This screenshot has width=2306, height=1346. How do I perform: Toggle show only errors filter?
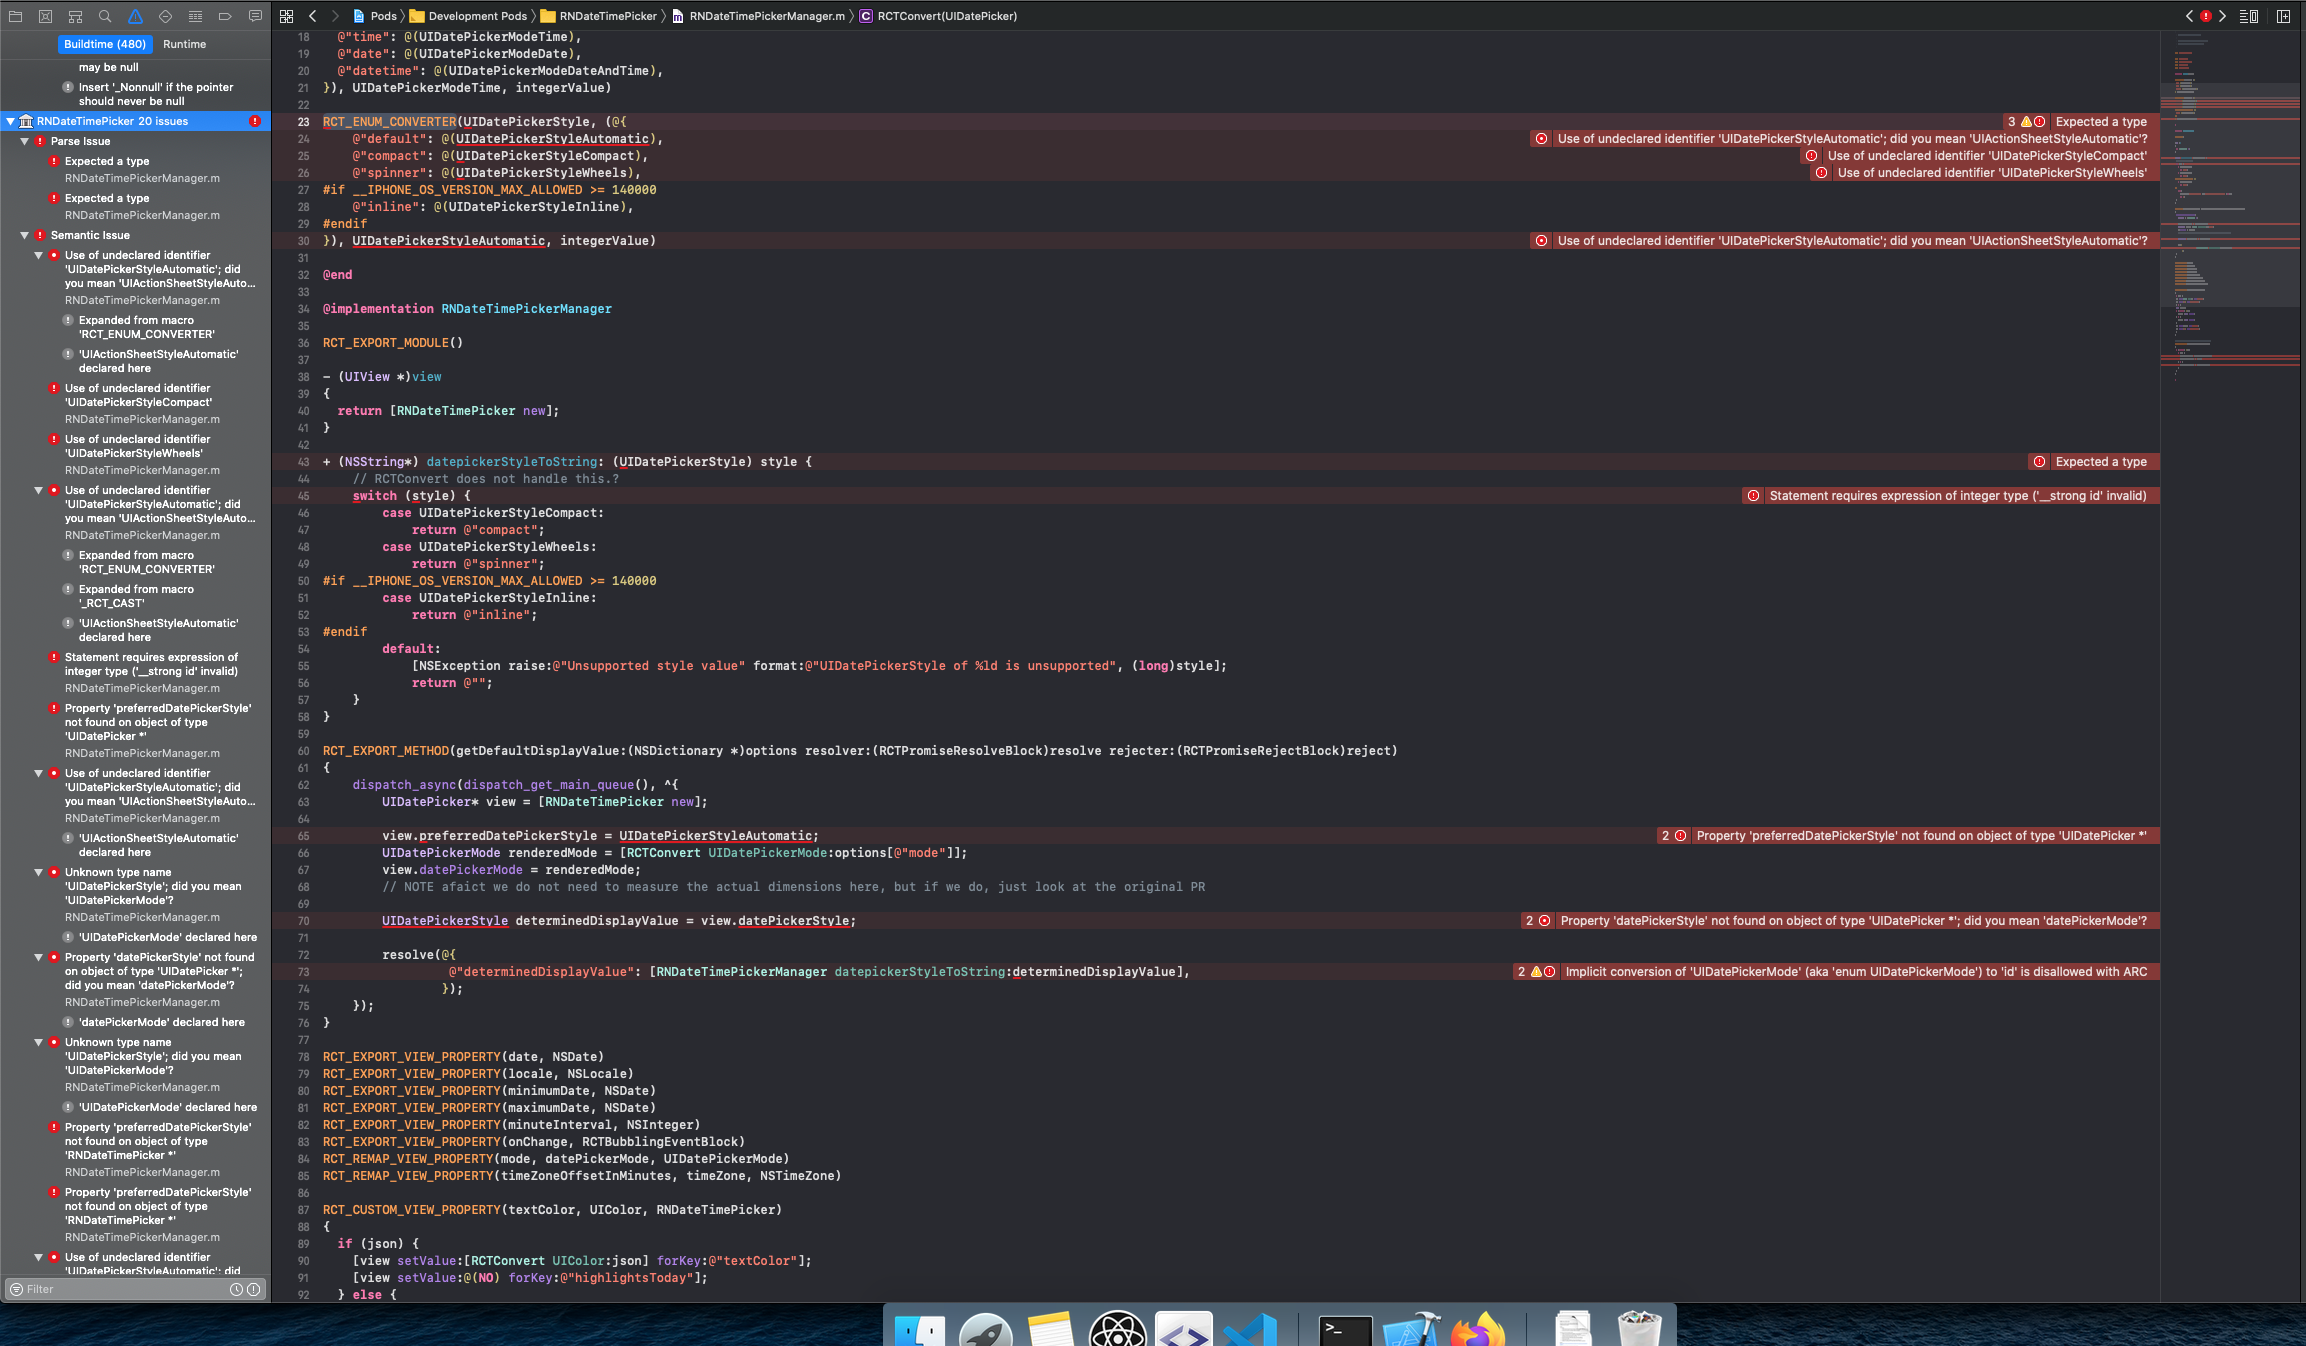click(x=254, y=1289)
